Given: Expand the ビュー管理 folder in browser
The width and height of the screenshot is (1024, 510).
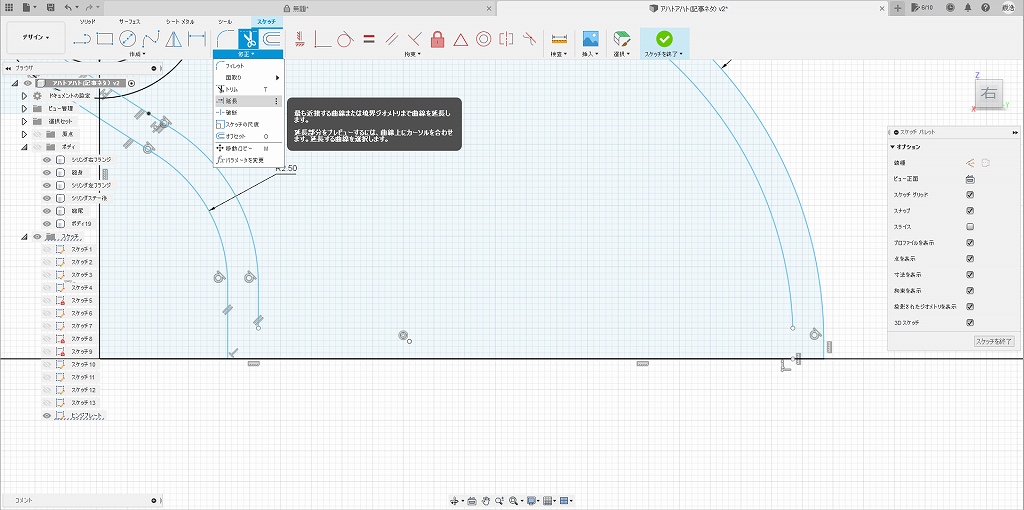Looking at the screenshot, I should 24,108.
